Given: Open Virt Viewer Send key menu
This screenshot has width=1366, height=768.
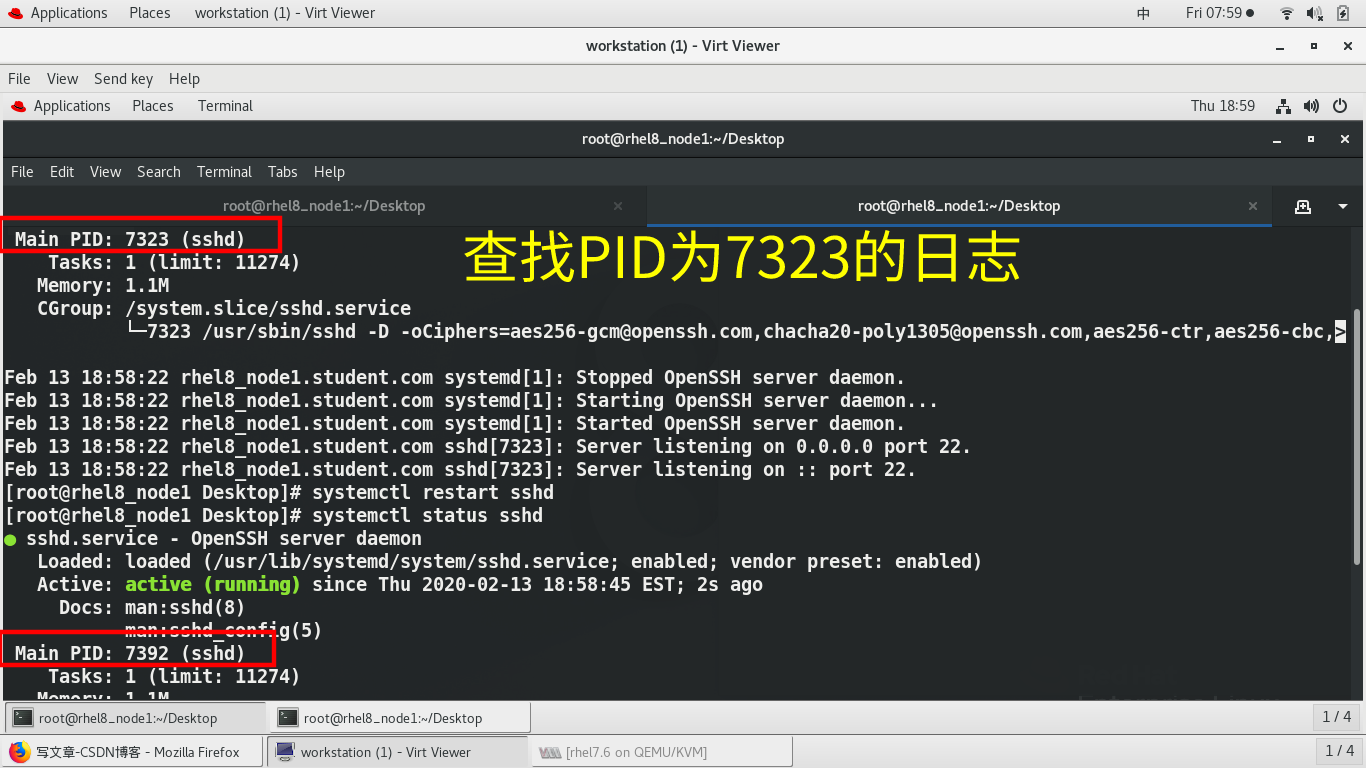Looking at the screenshot, I should coord(123,79).
